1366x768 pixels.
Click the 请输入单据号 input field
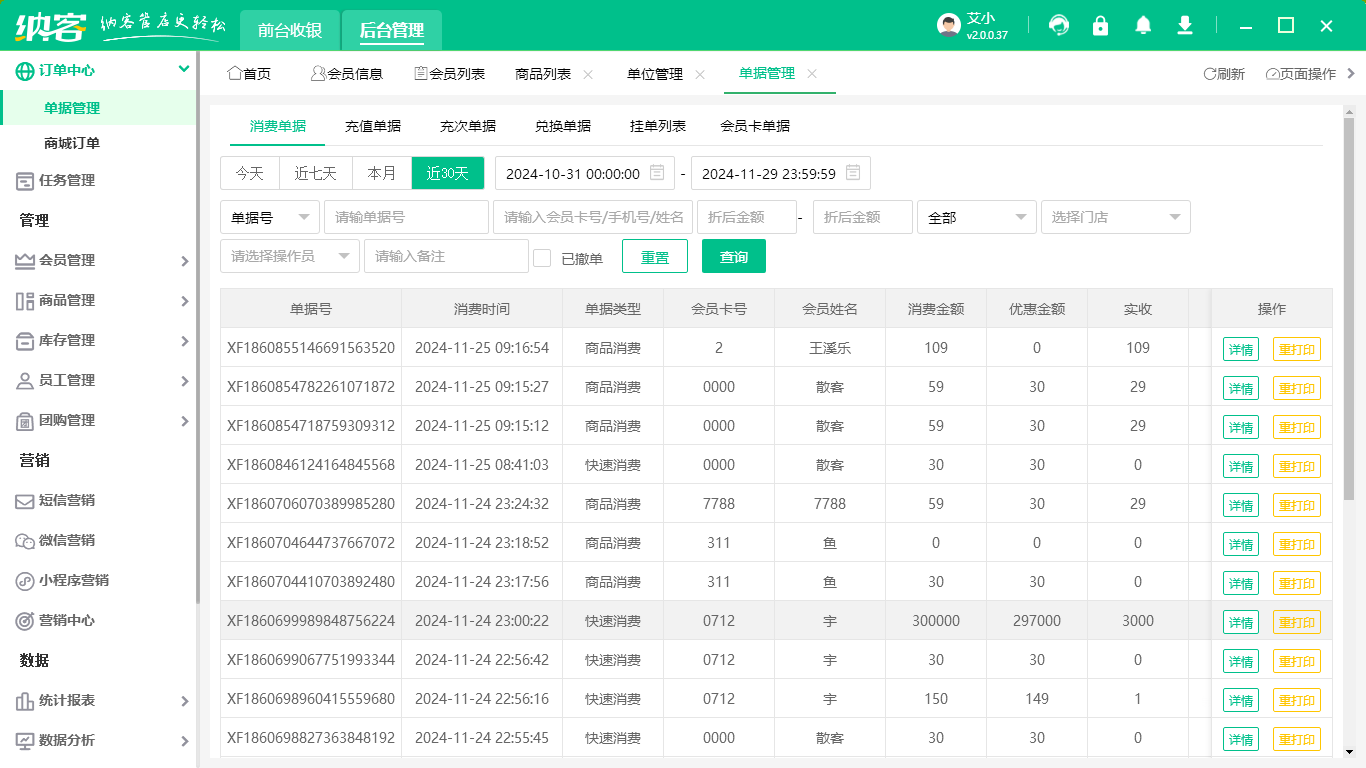(x=406, y=217)
